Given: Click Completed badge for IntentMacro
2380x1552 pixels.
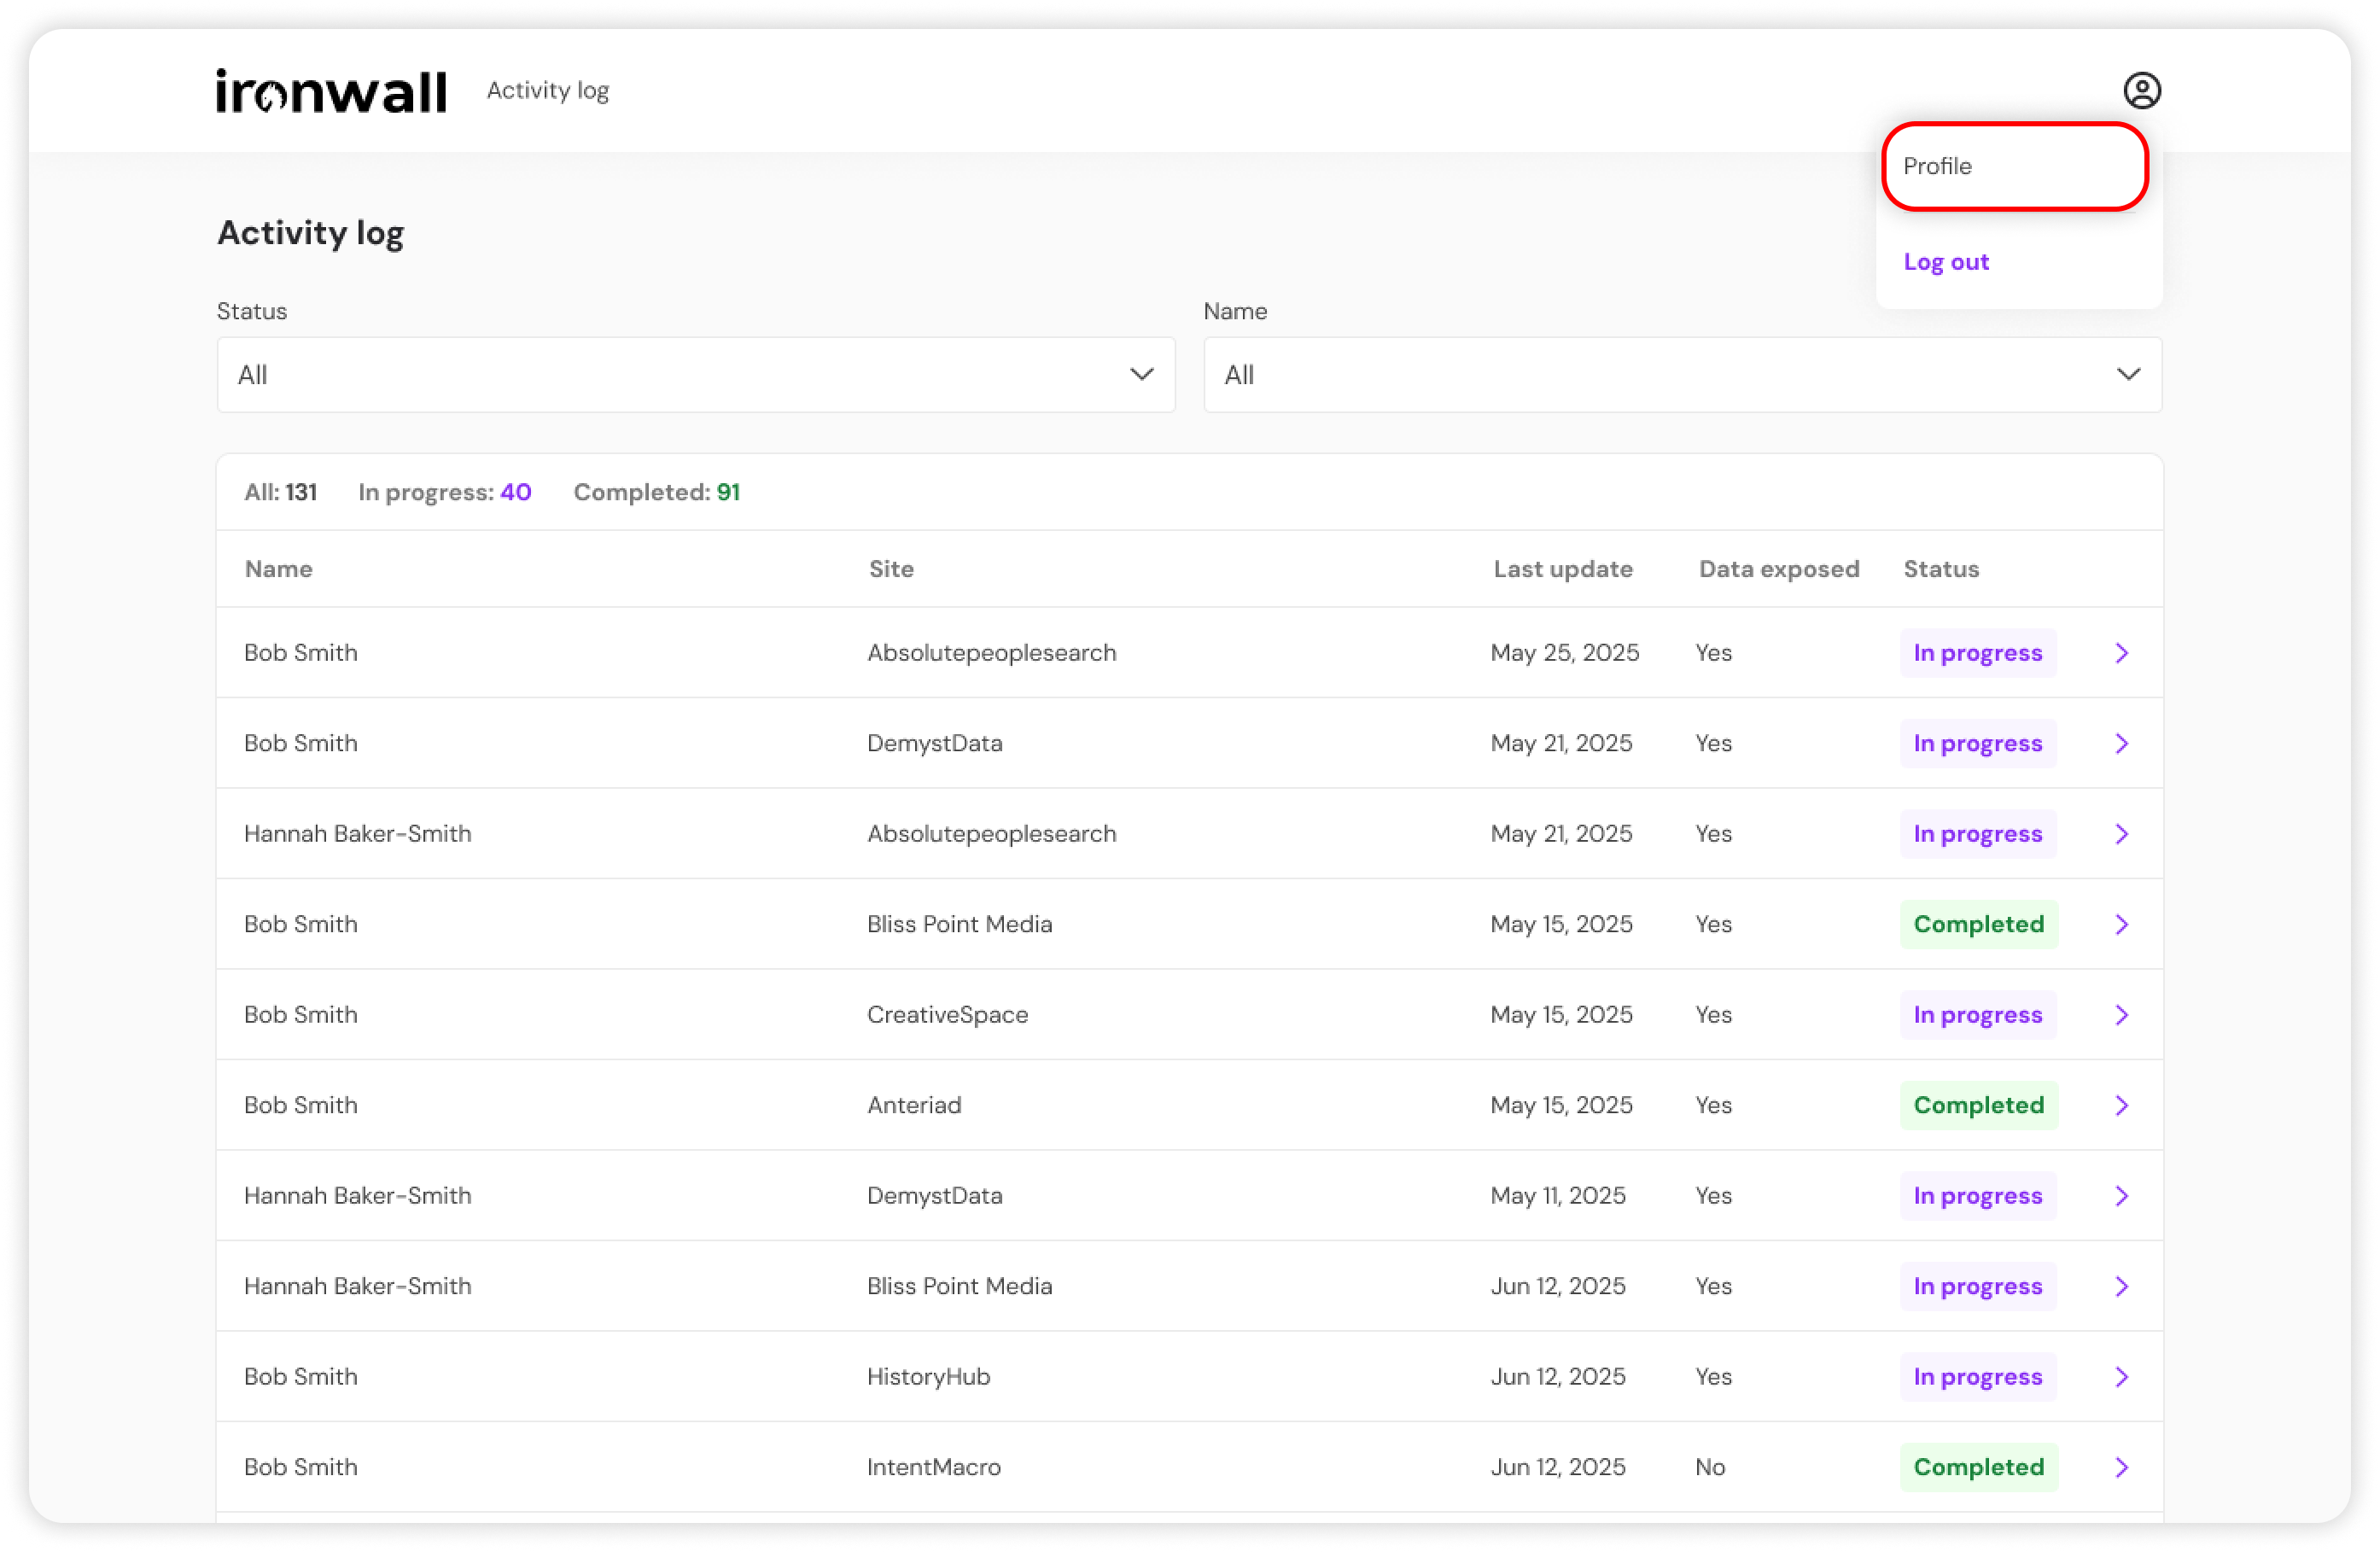Looking at the screenshot, I should point(1978,1468).
